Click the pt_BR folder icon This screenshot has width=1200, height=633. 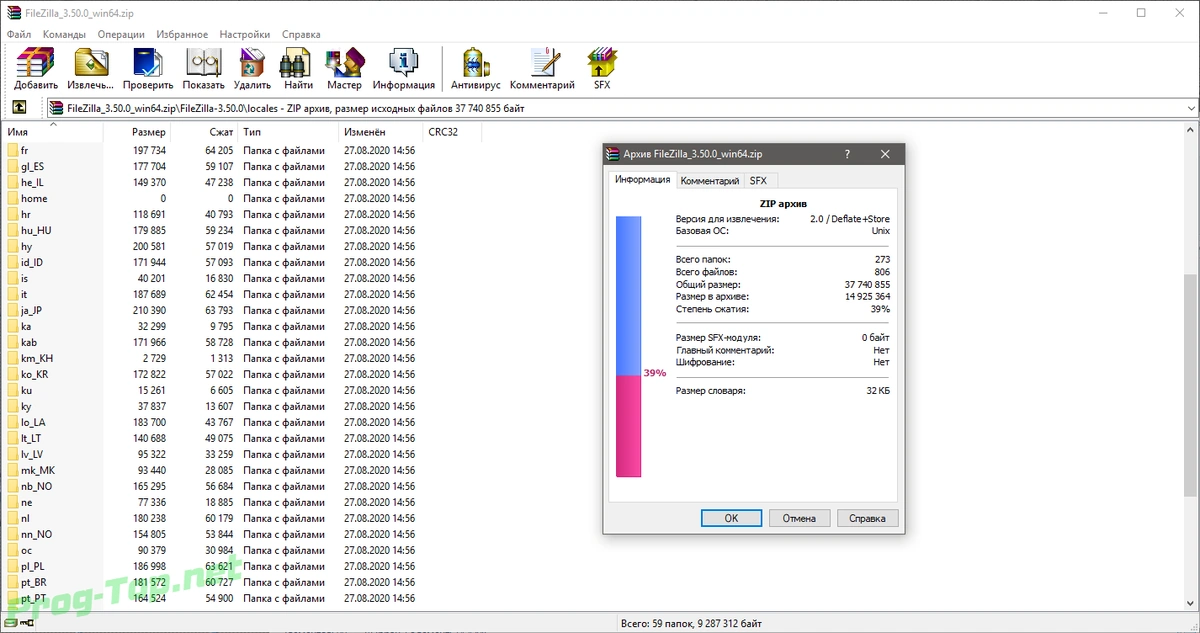click(x=13, y=583)
